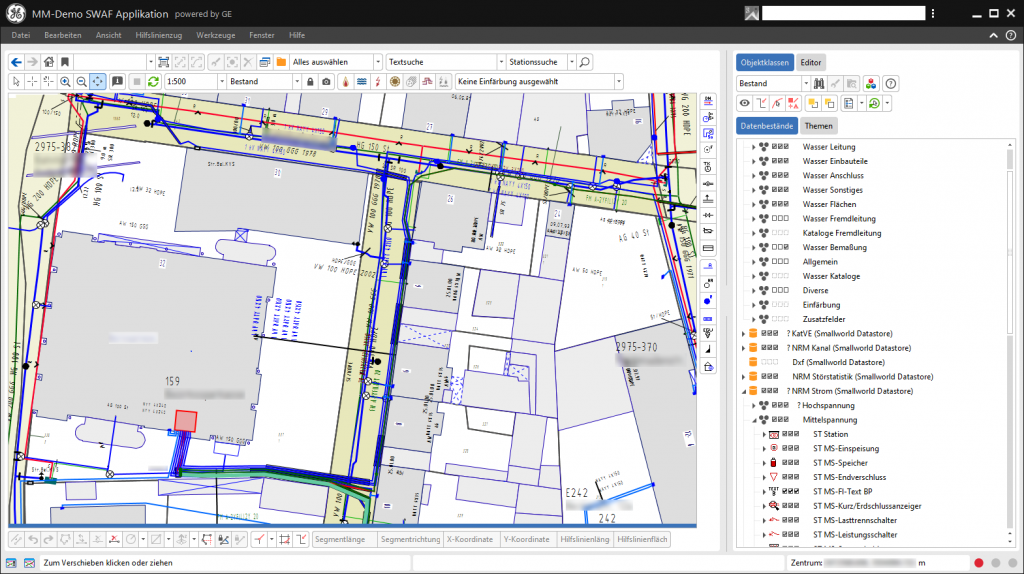Click the home view icon

[x=48, y=62]
